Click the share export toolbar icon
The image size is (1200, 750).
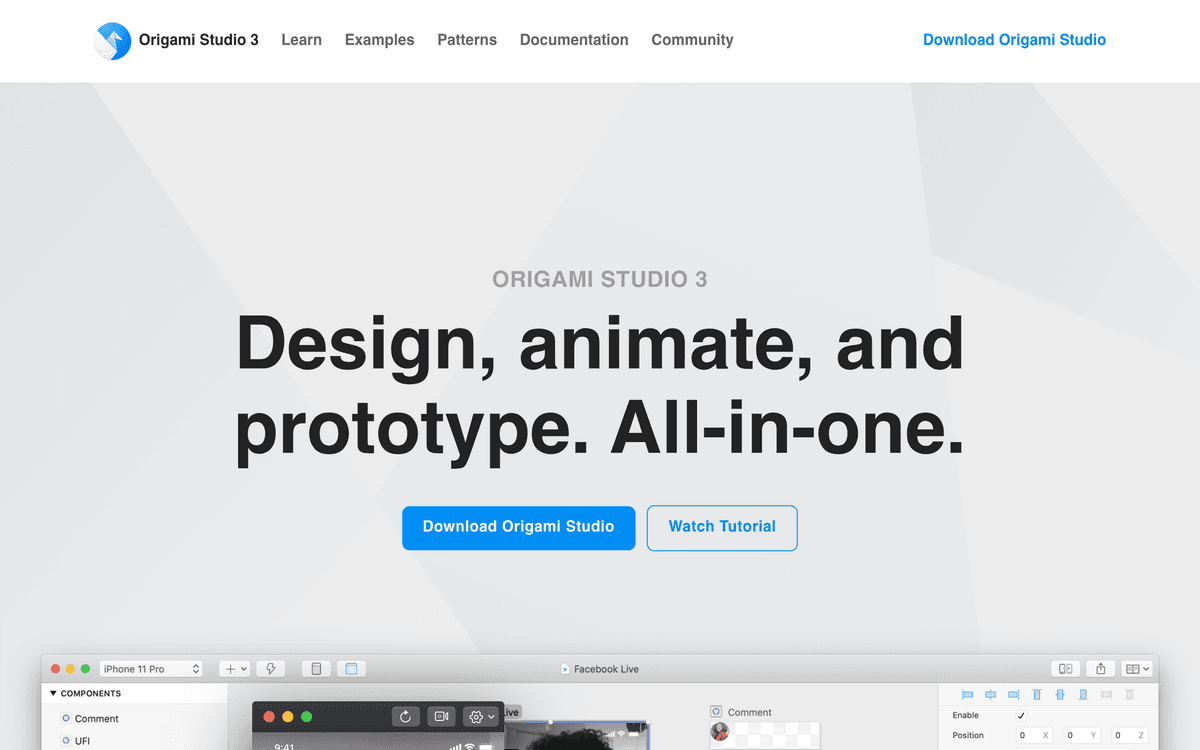1101,669
